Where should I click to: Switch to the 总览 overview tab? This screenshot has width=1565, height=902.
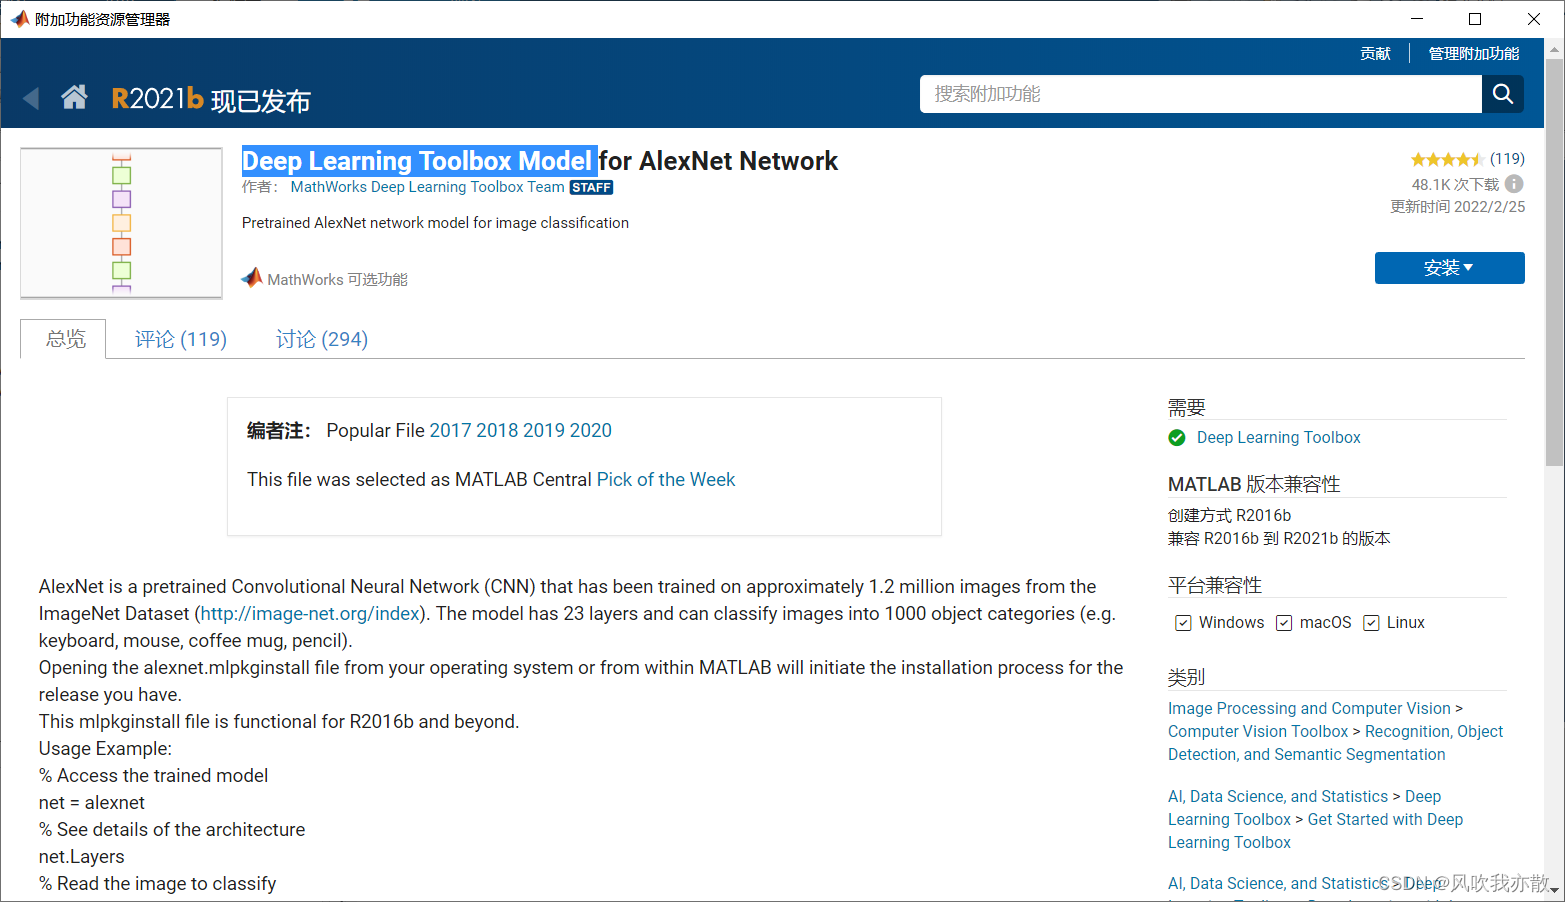(x=65, y=339)
